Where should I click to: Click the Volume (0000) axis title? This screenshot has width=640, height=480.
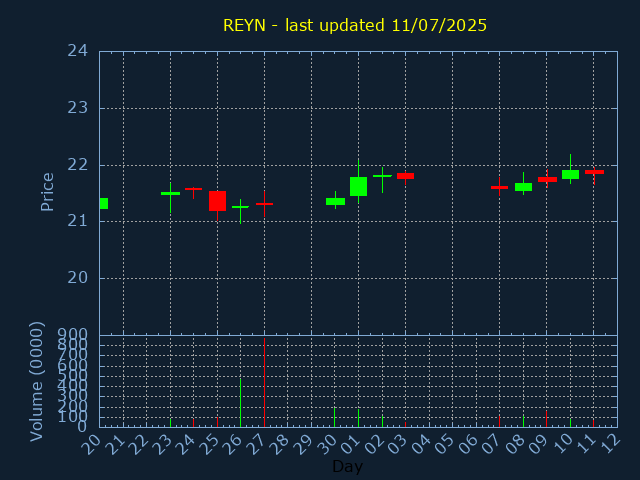click(37, 381)
